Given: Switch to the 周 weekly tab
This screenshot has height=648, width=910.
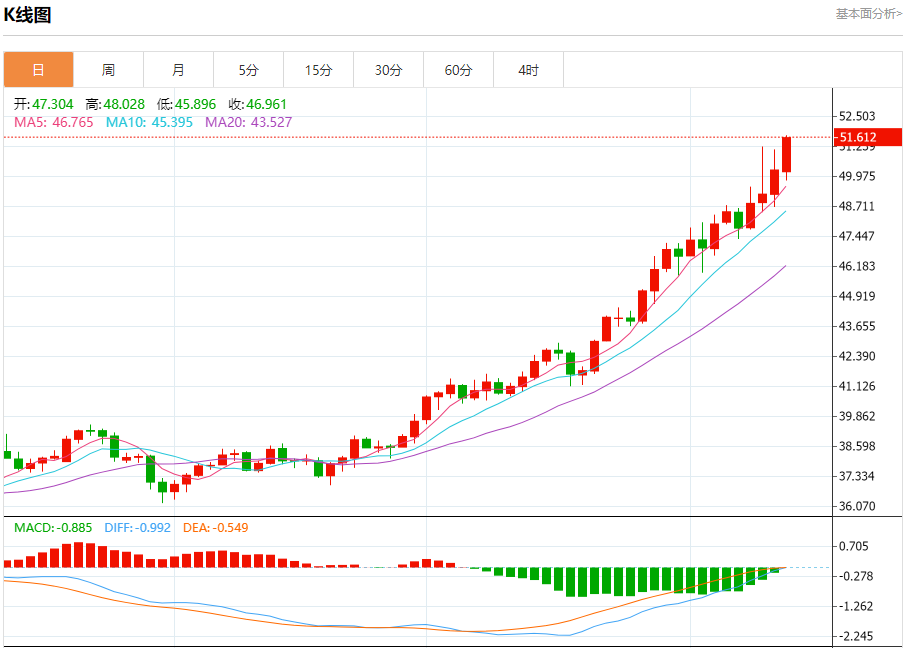Looking at the screenshot, I should [x=108, y=70].
